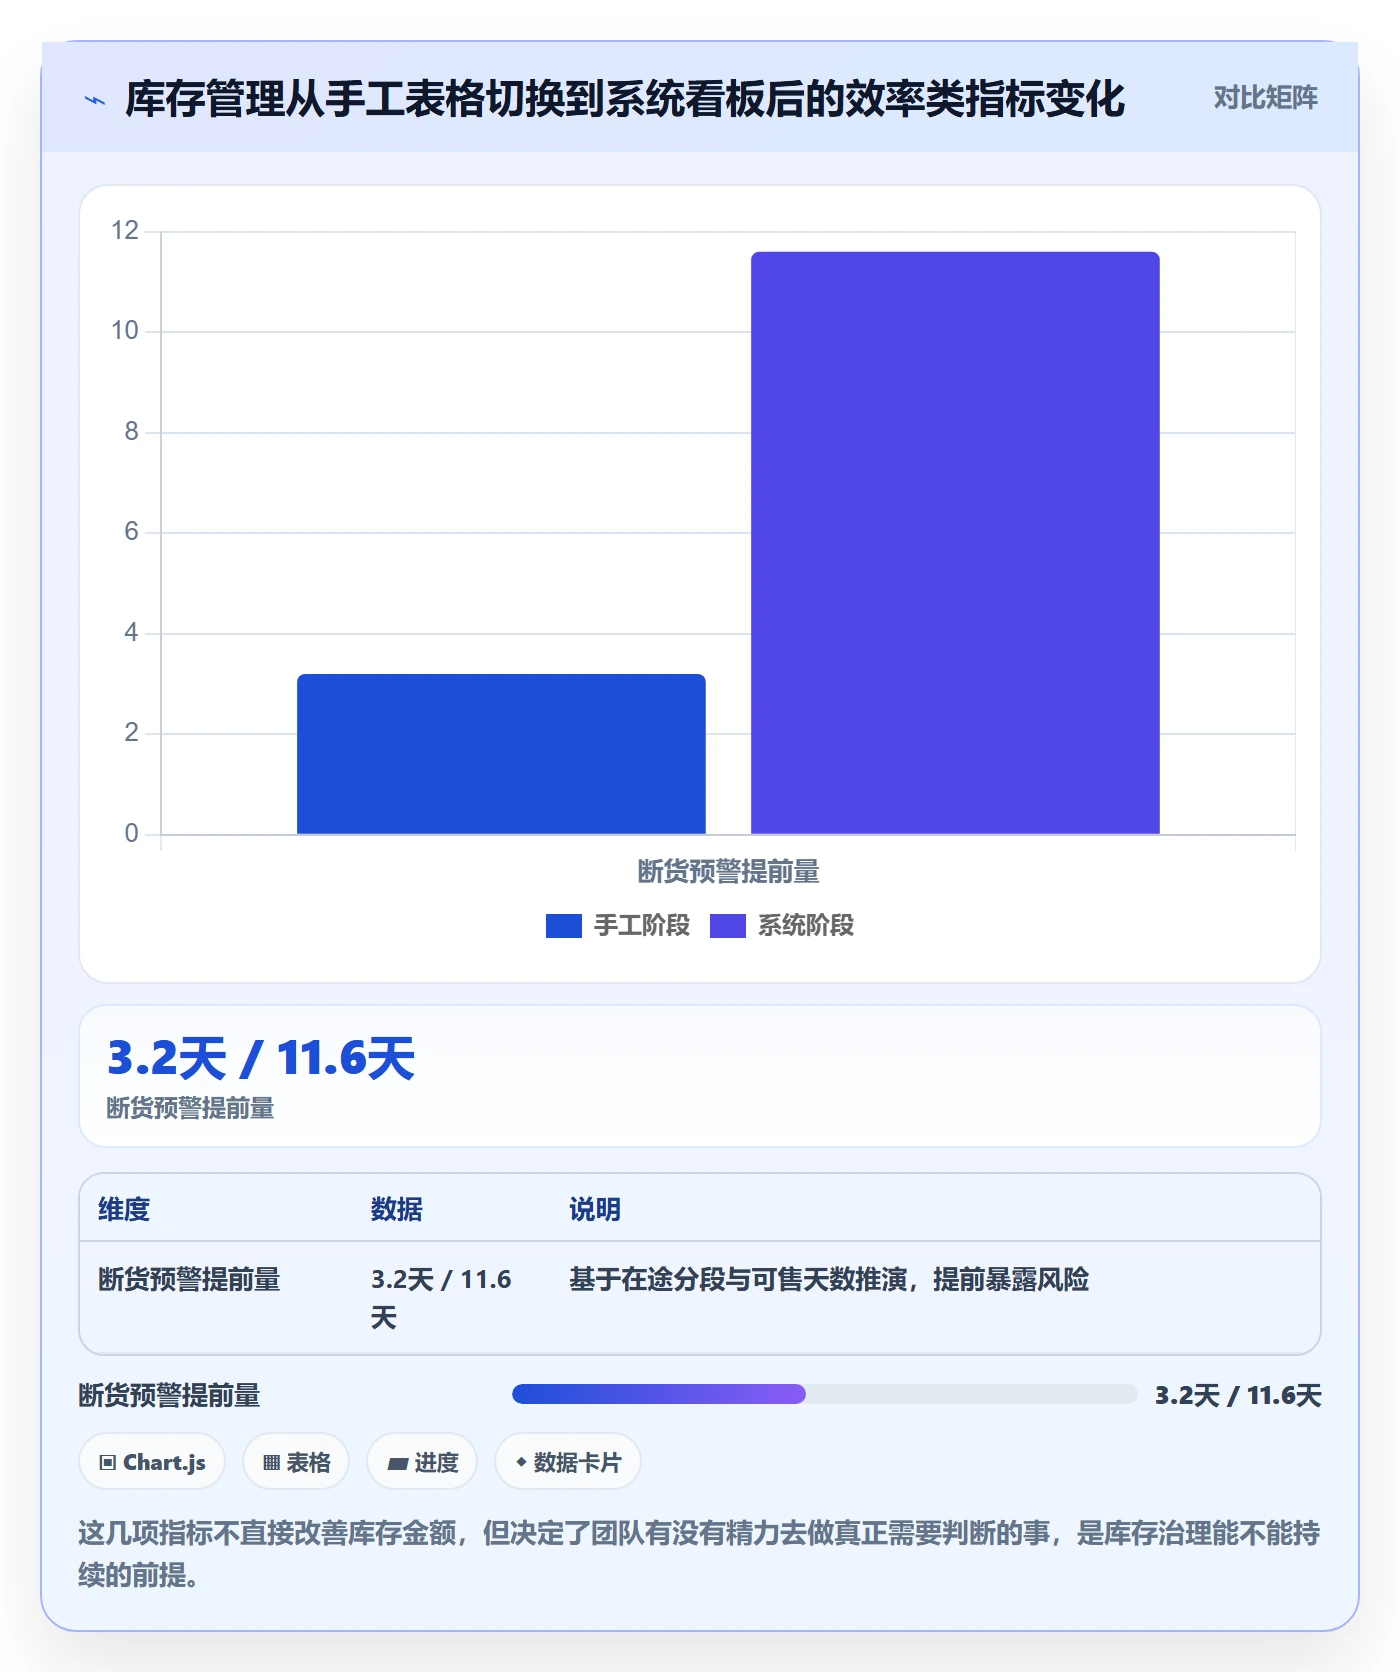Click the 断货预警提前量 progress bar
This screenshot has width=1400, height=1672.
coord(824,1394)
